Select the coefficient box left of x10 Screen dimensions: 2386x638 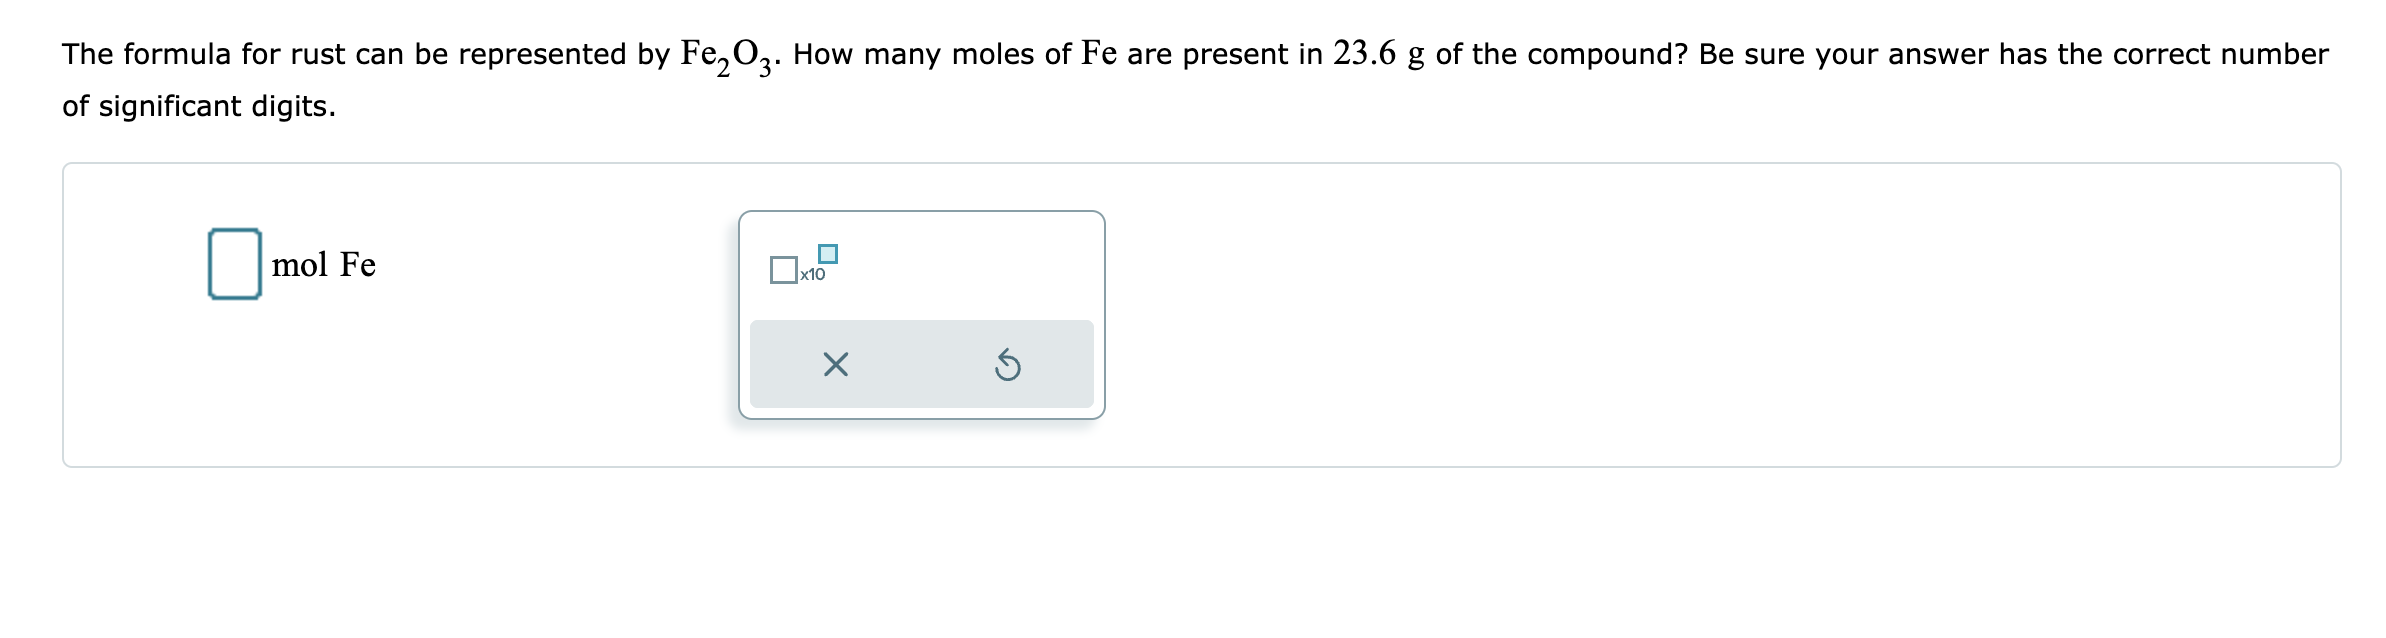783,268
